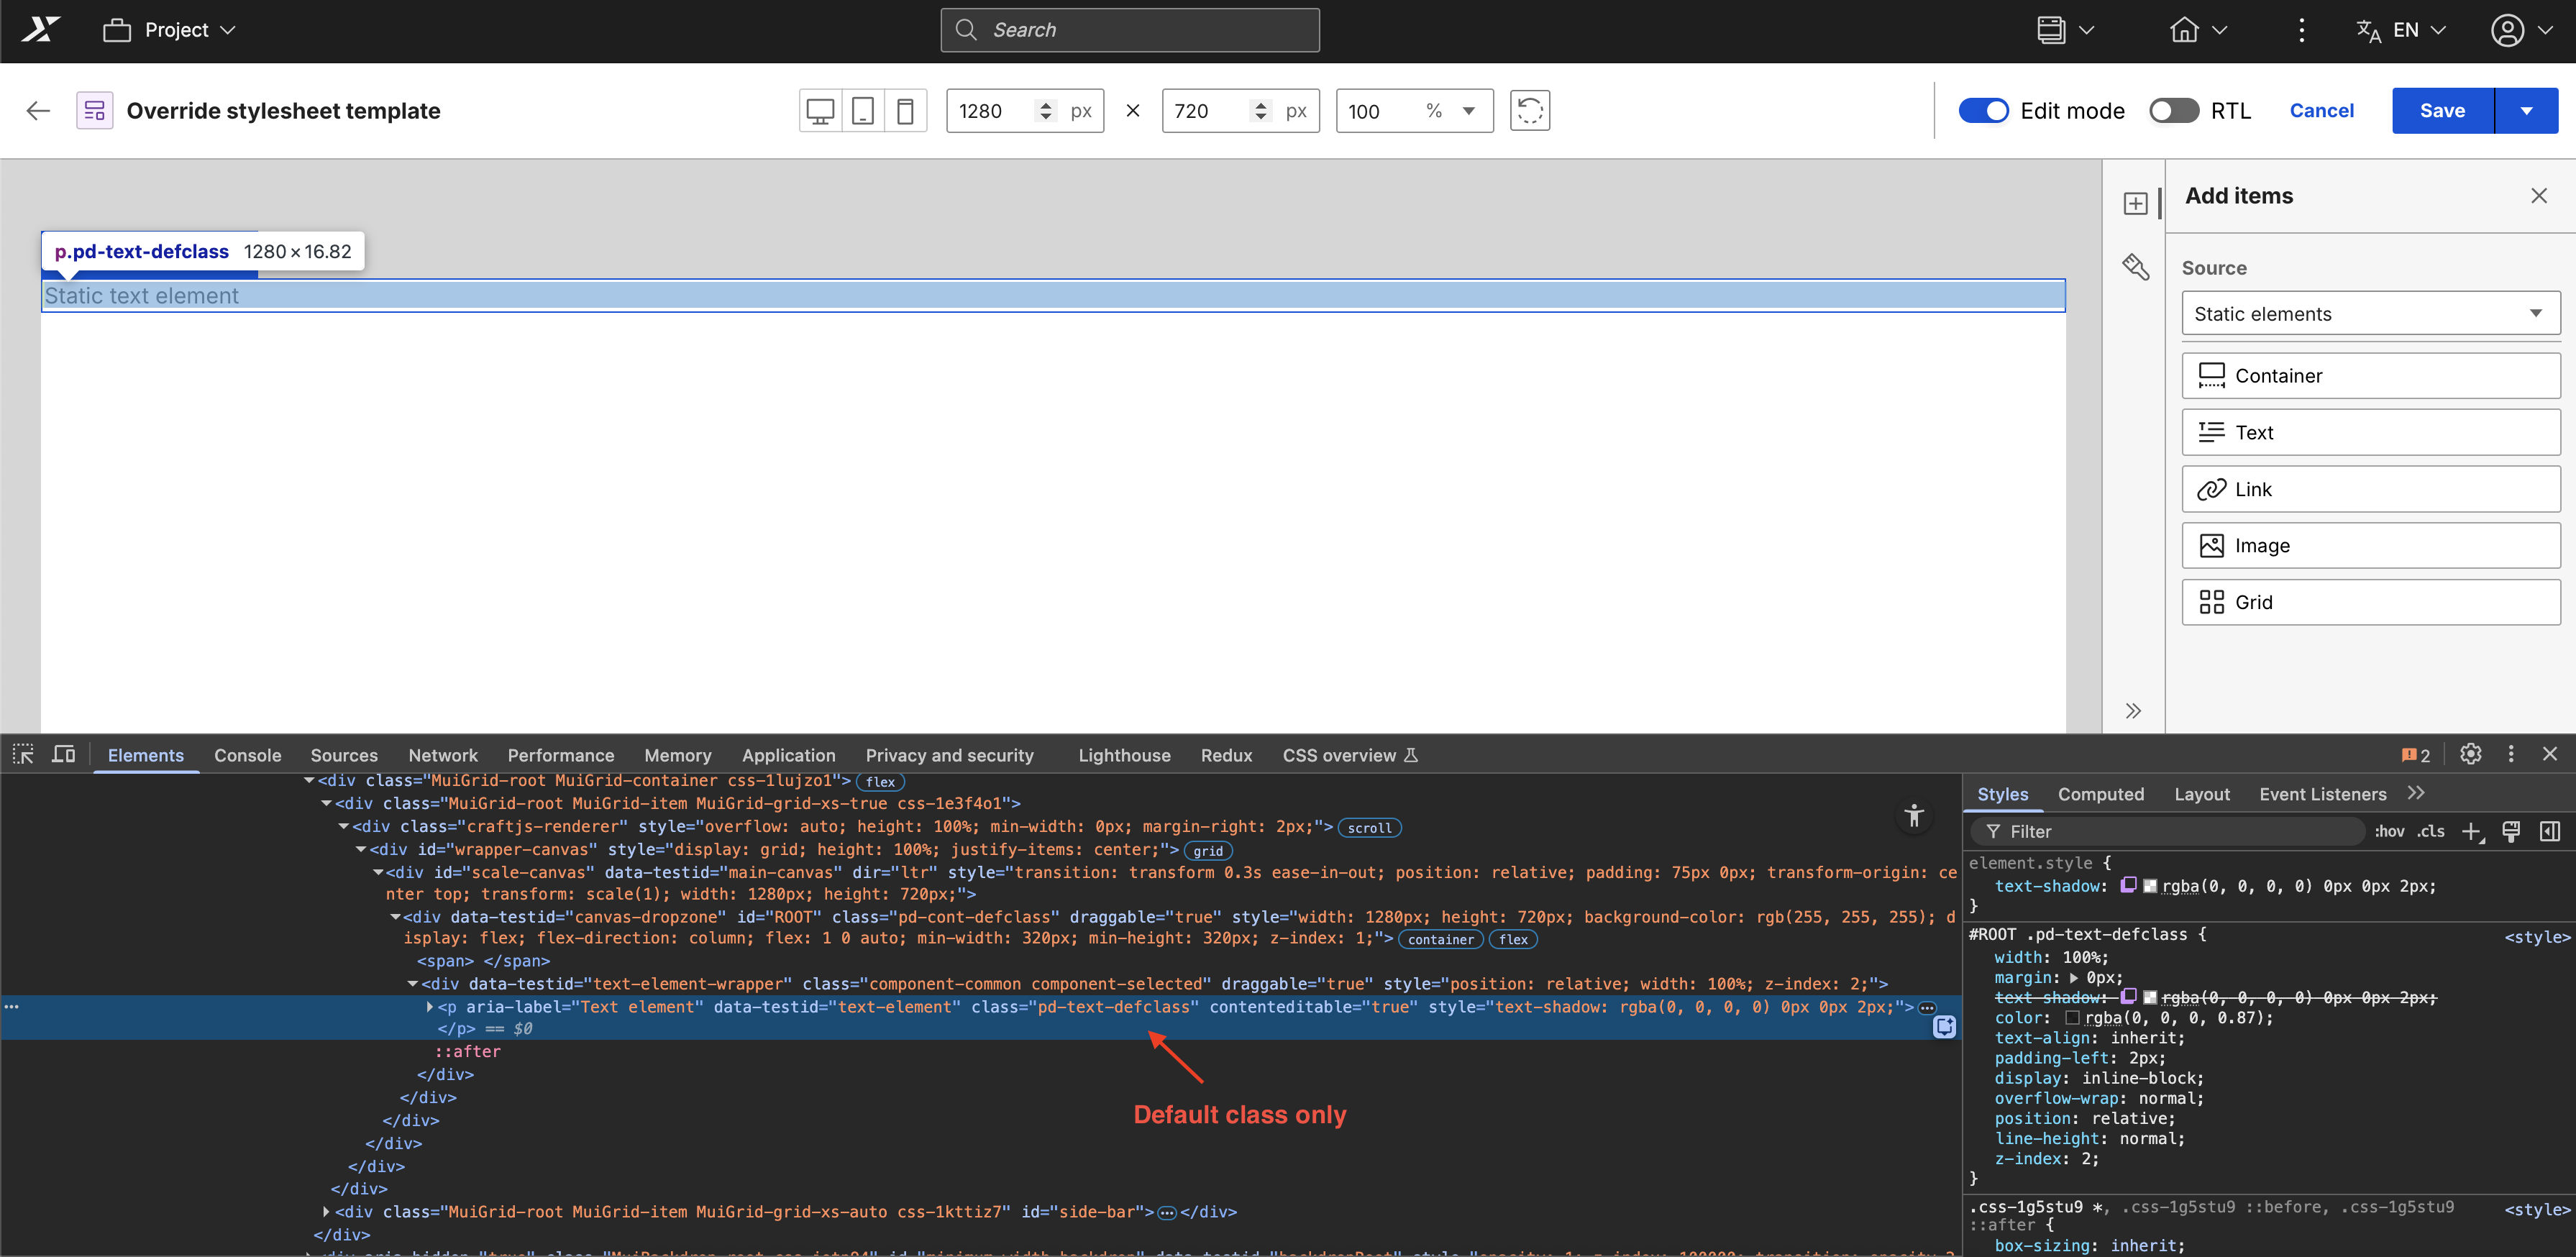
Task: Toggle the .cls class editor
Action: click(2431, 831)
